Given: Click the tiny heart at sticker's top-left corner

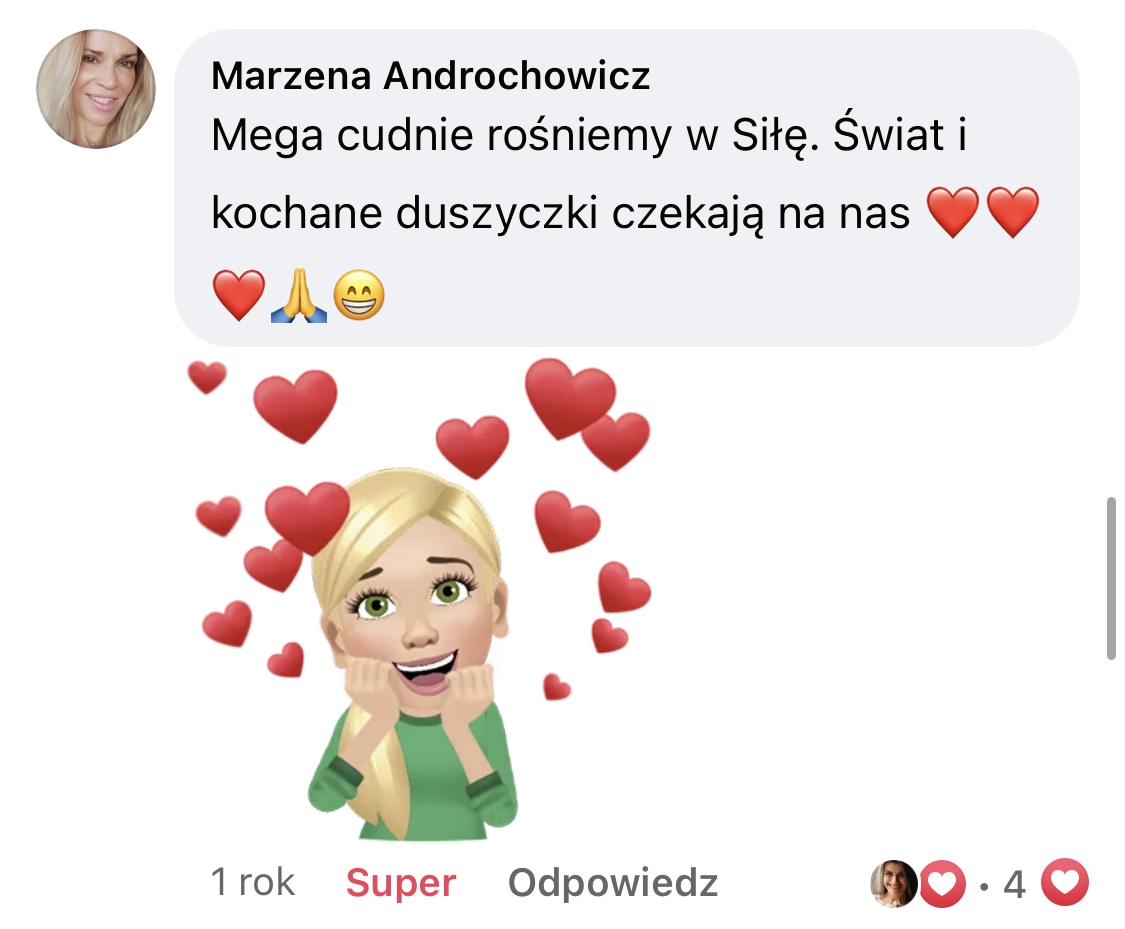Looking at the screenshot, I should [207, 377].
